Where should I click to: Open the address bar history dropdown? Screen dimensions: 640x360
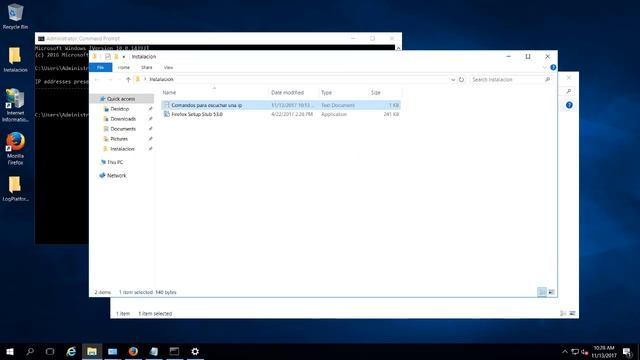point(453,80)
